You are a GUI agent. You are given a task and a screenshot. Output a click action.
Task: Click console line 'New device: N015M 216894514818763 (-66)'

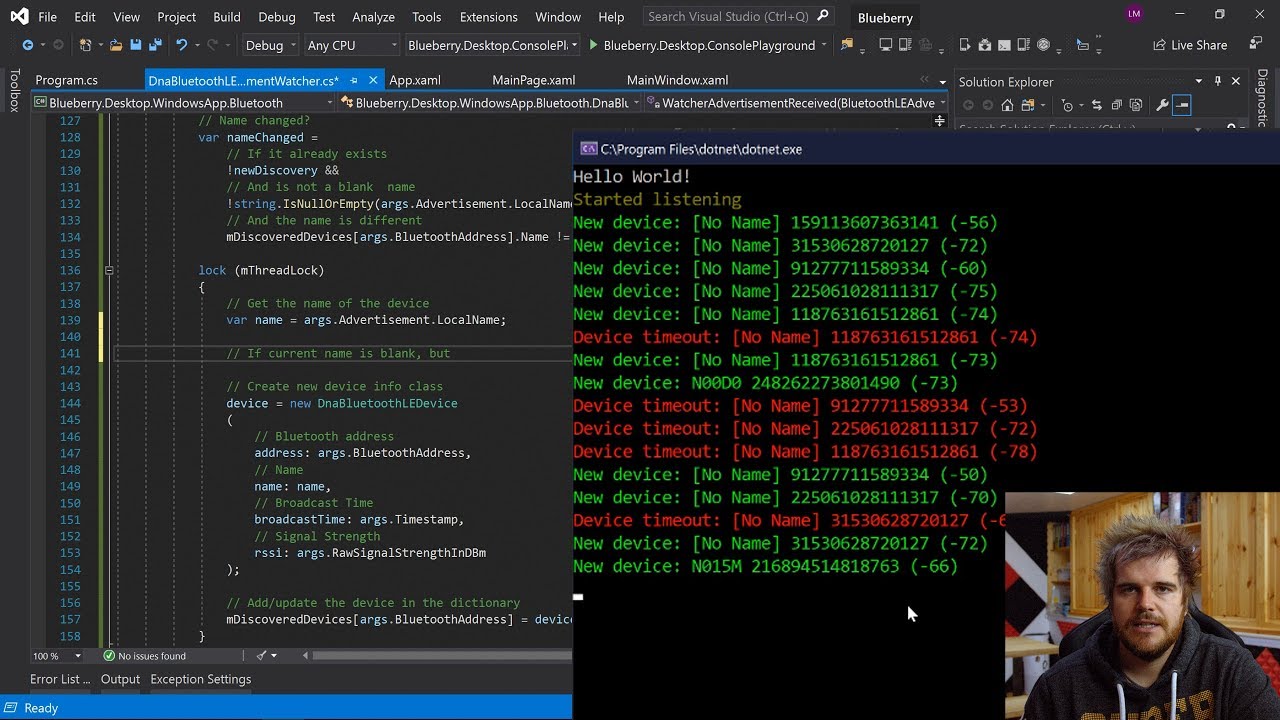pos(765,566)
